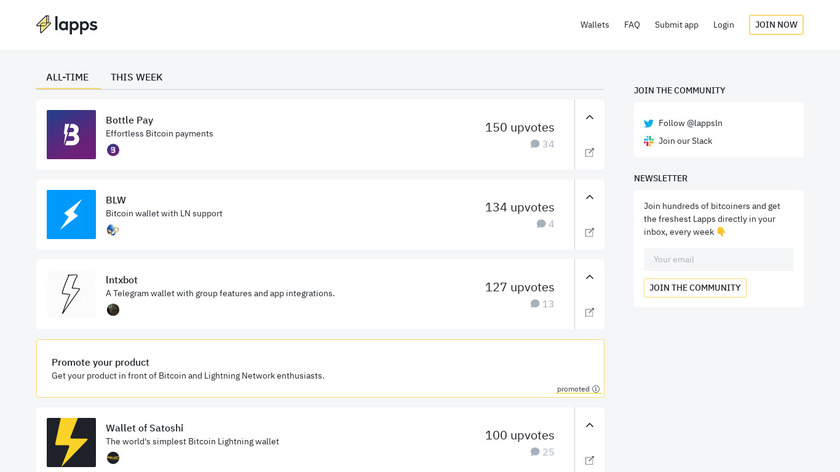Switch to the THIS WEEK tab
This screenshot has width=840, height=472.
[137, 77]
